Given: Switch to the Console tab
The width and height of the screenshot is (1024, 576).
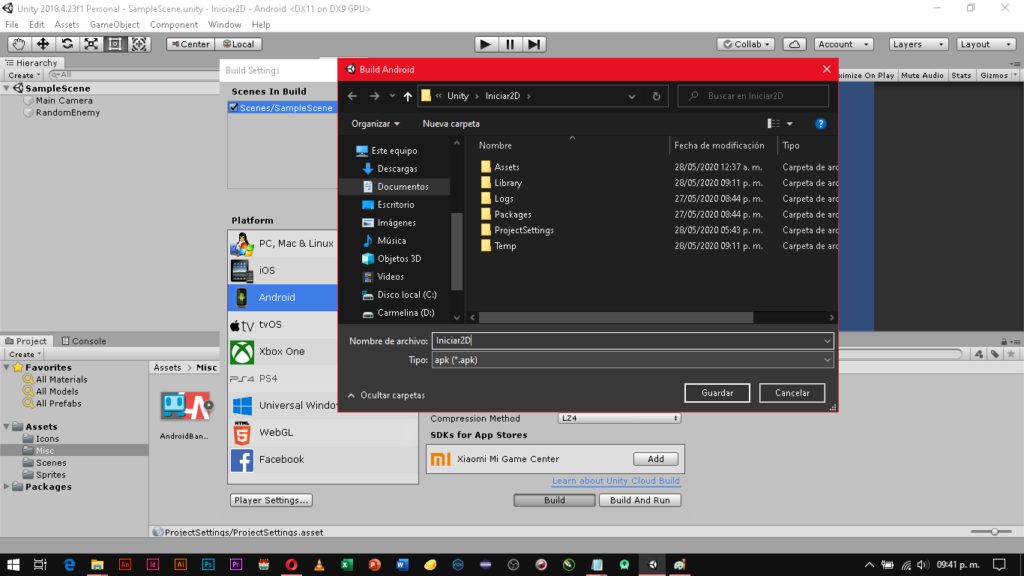Looking at the screenshot, I should tap(83, 341).
